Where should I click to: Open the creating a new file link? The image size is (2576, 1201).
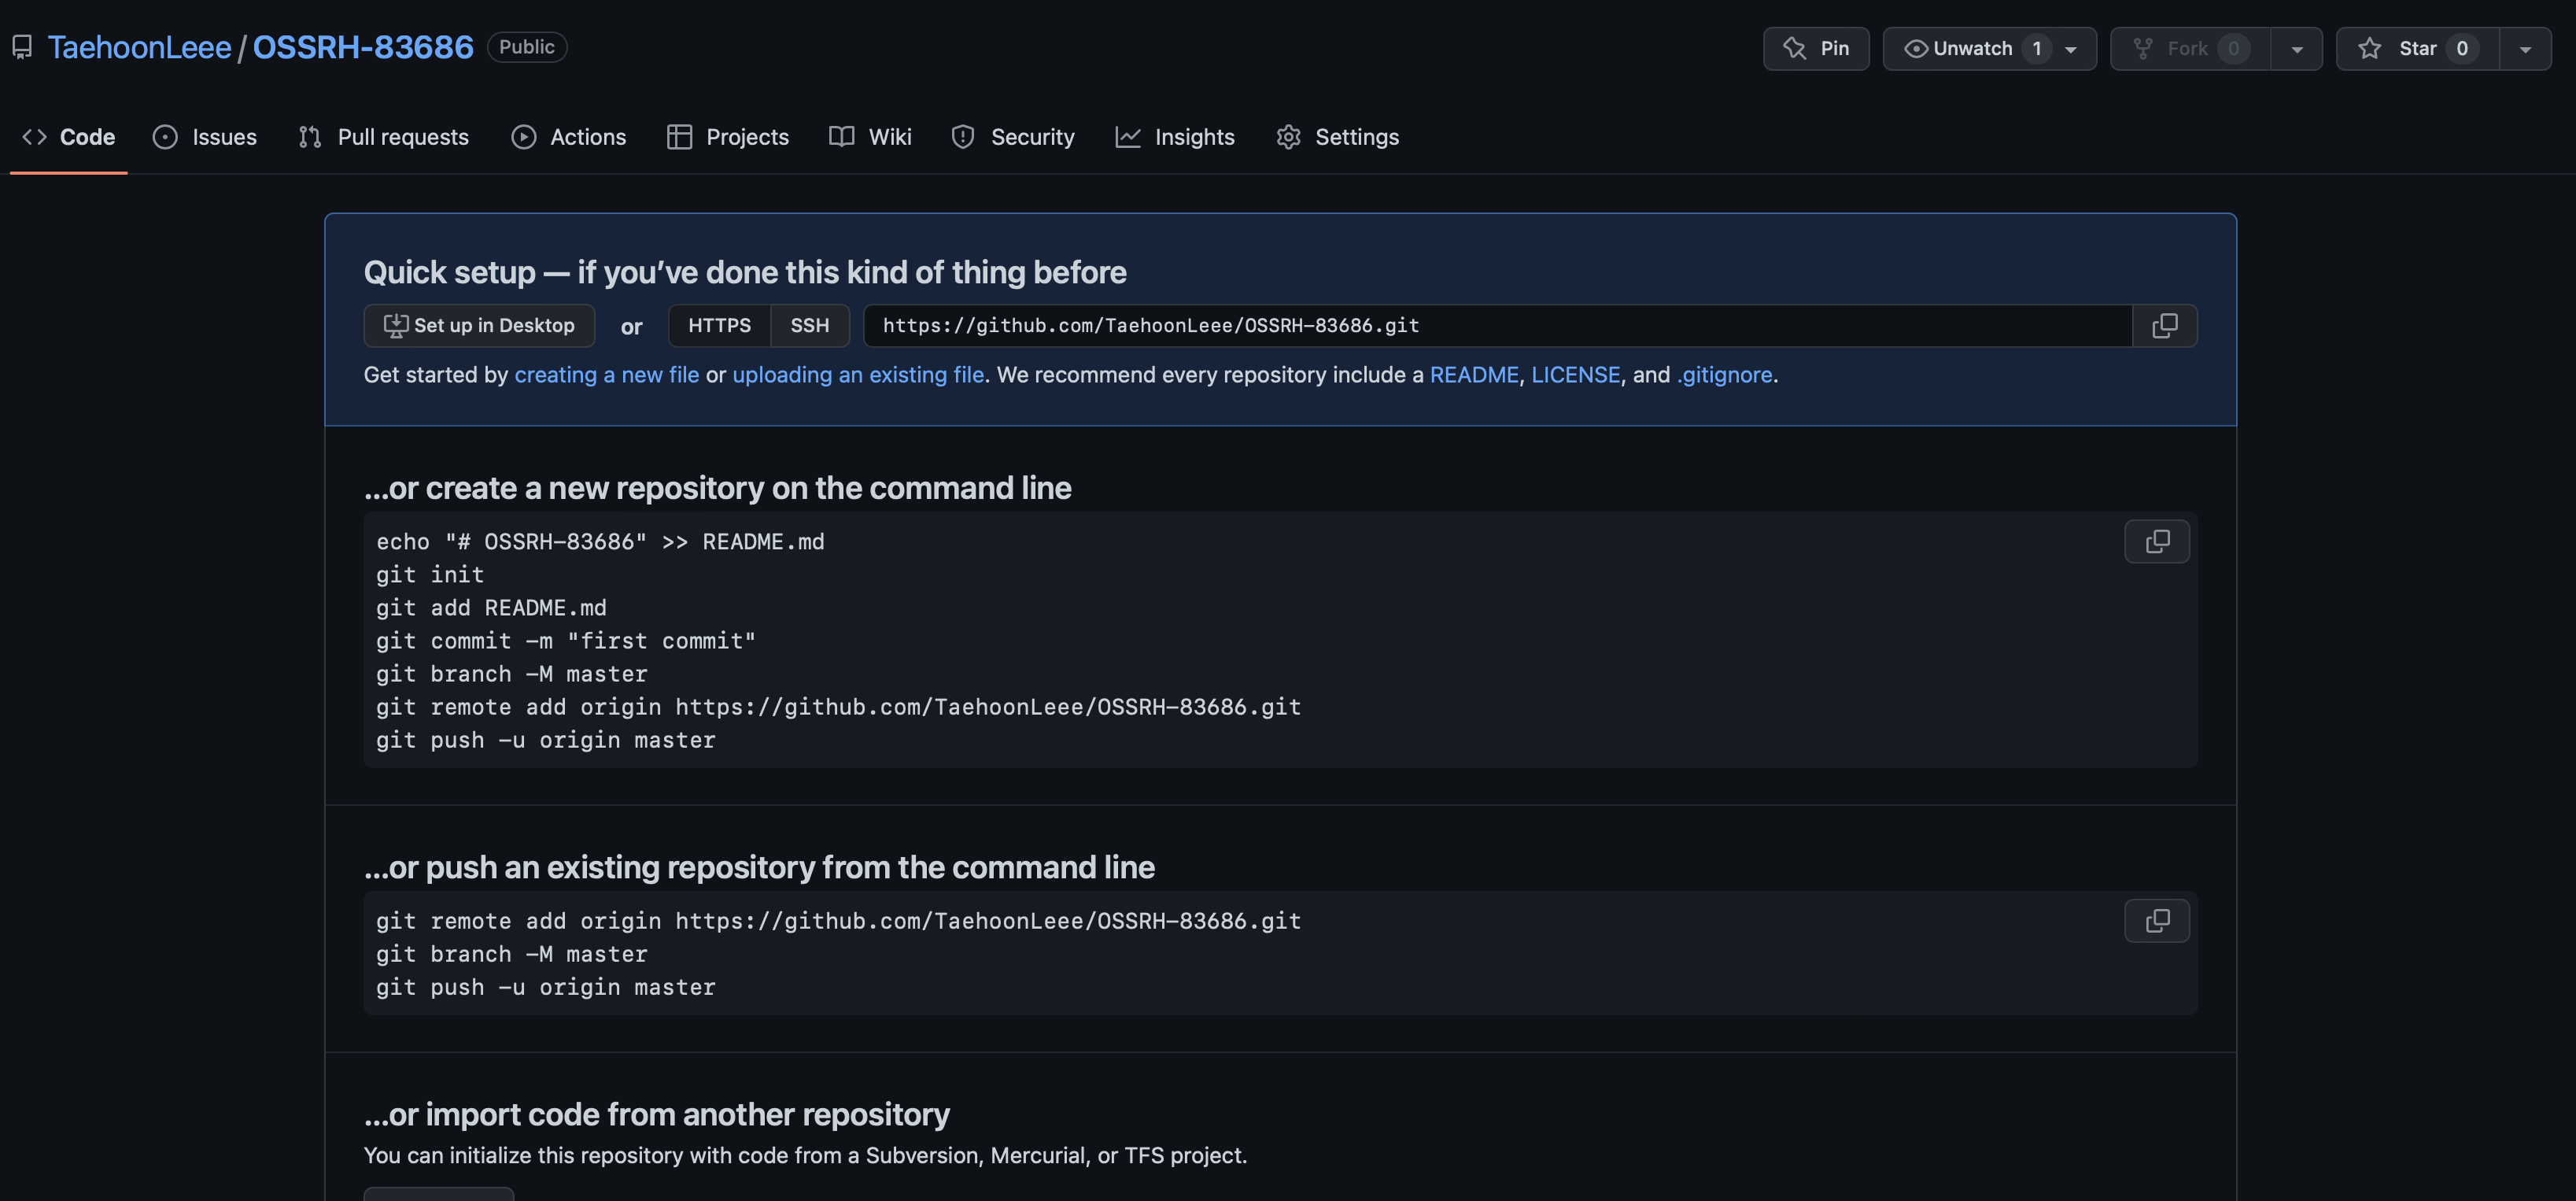click(x=607, y=375)
